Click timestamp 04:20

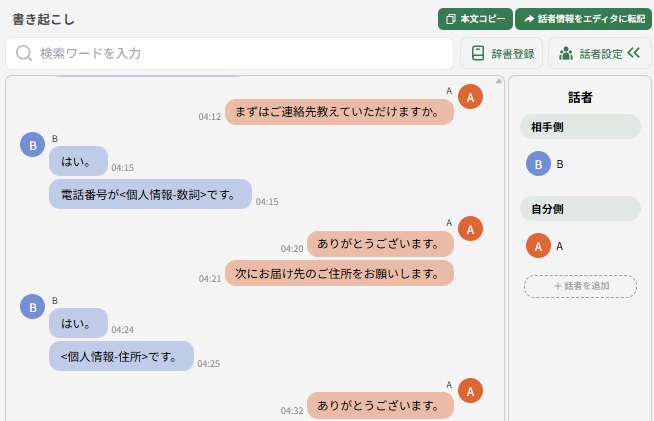(x=292, y=249)
